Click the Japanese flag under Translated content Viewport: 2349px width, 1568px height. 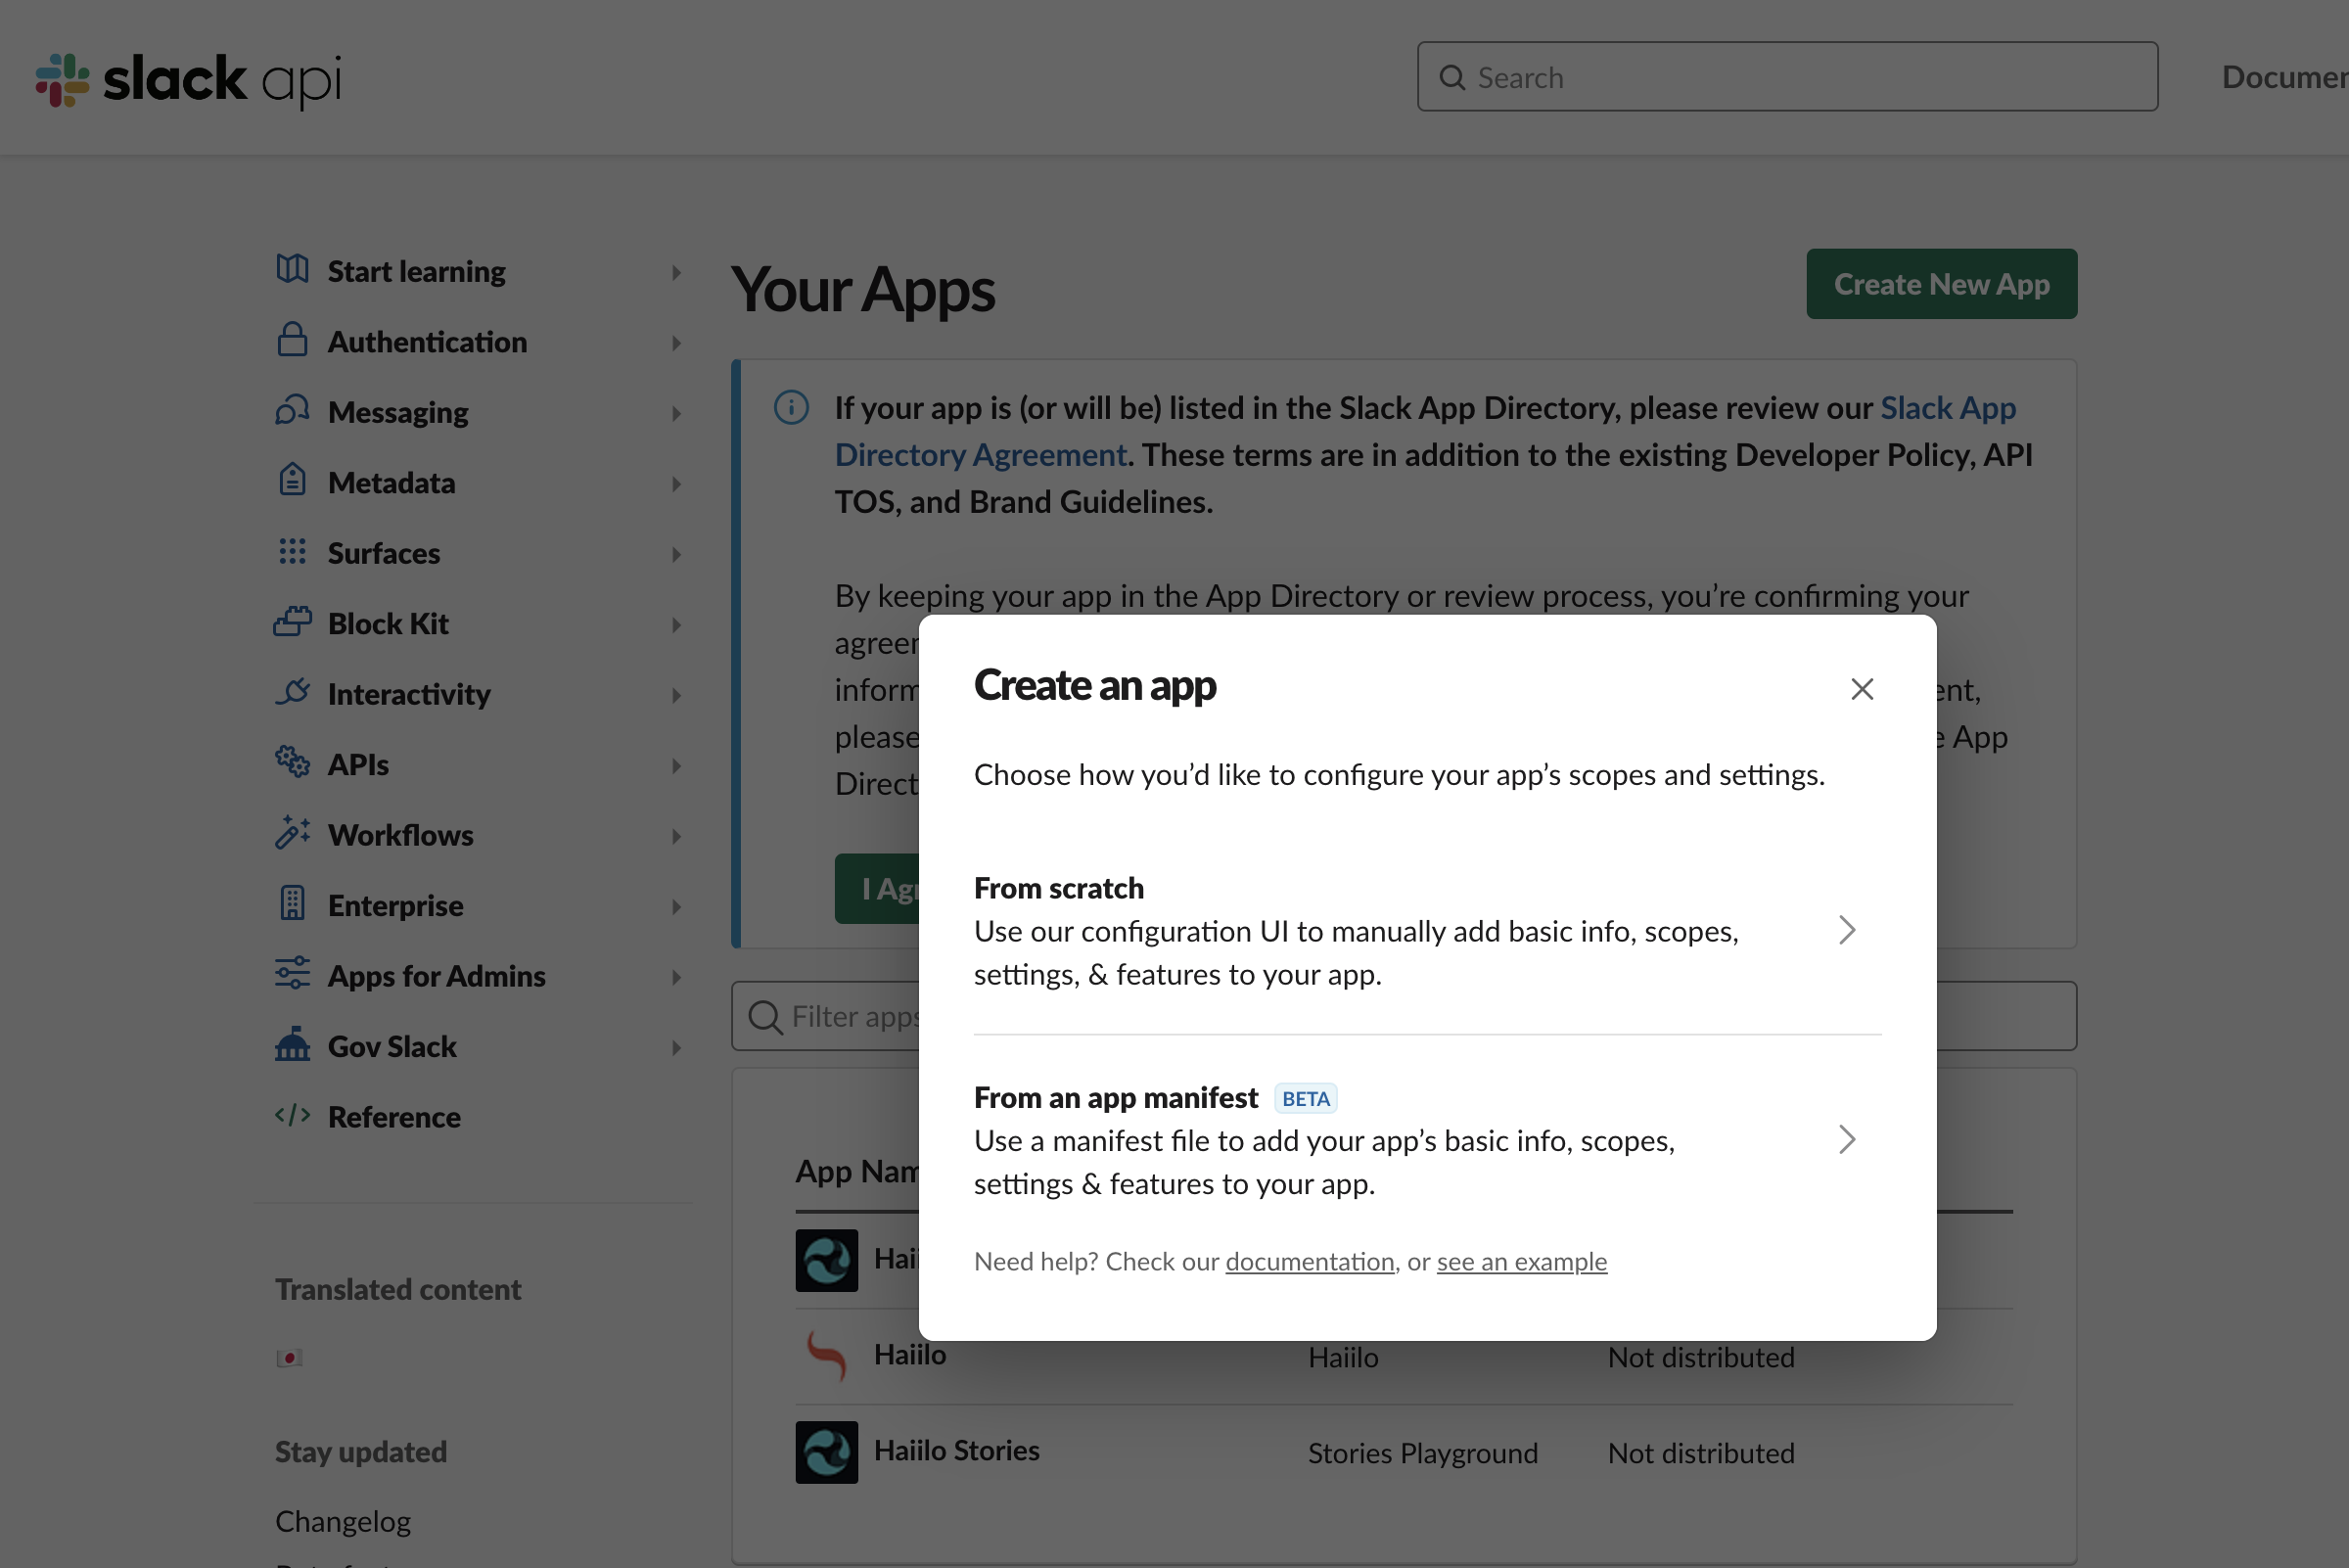click(x=290, y=1357)
